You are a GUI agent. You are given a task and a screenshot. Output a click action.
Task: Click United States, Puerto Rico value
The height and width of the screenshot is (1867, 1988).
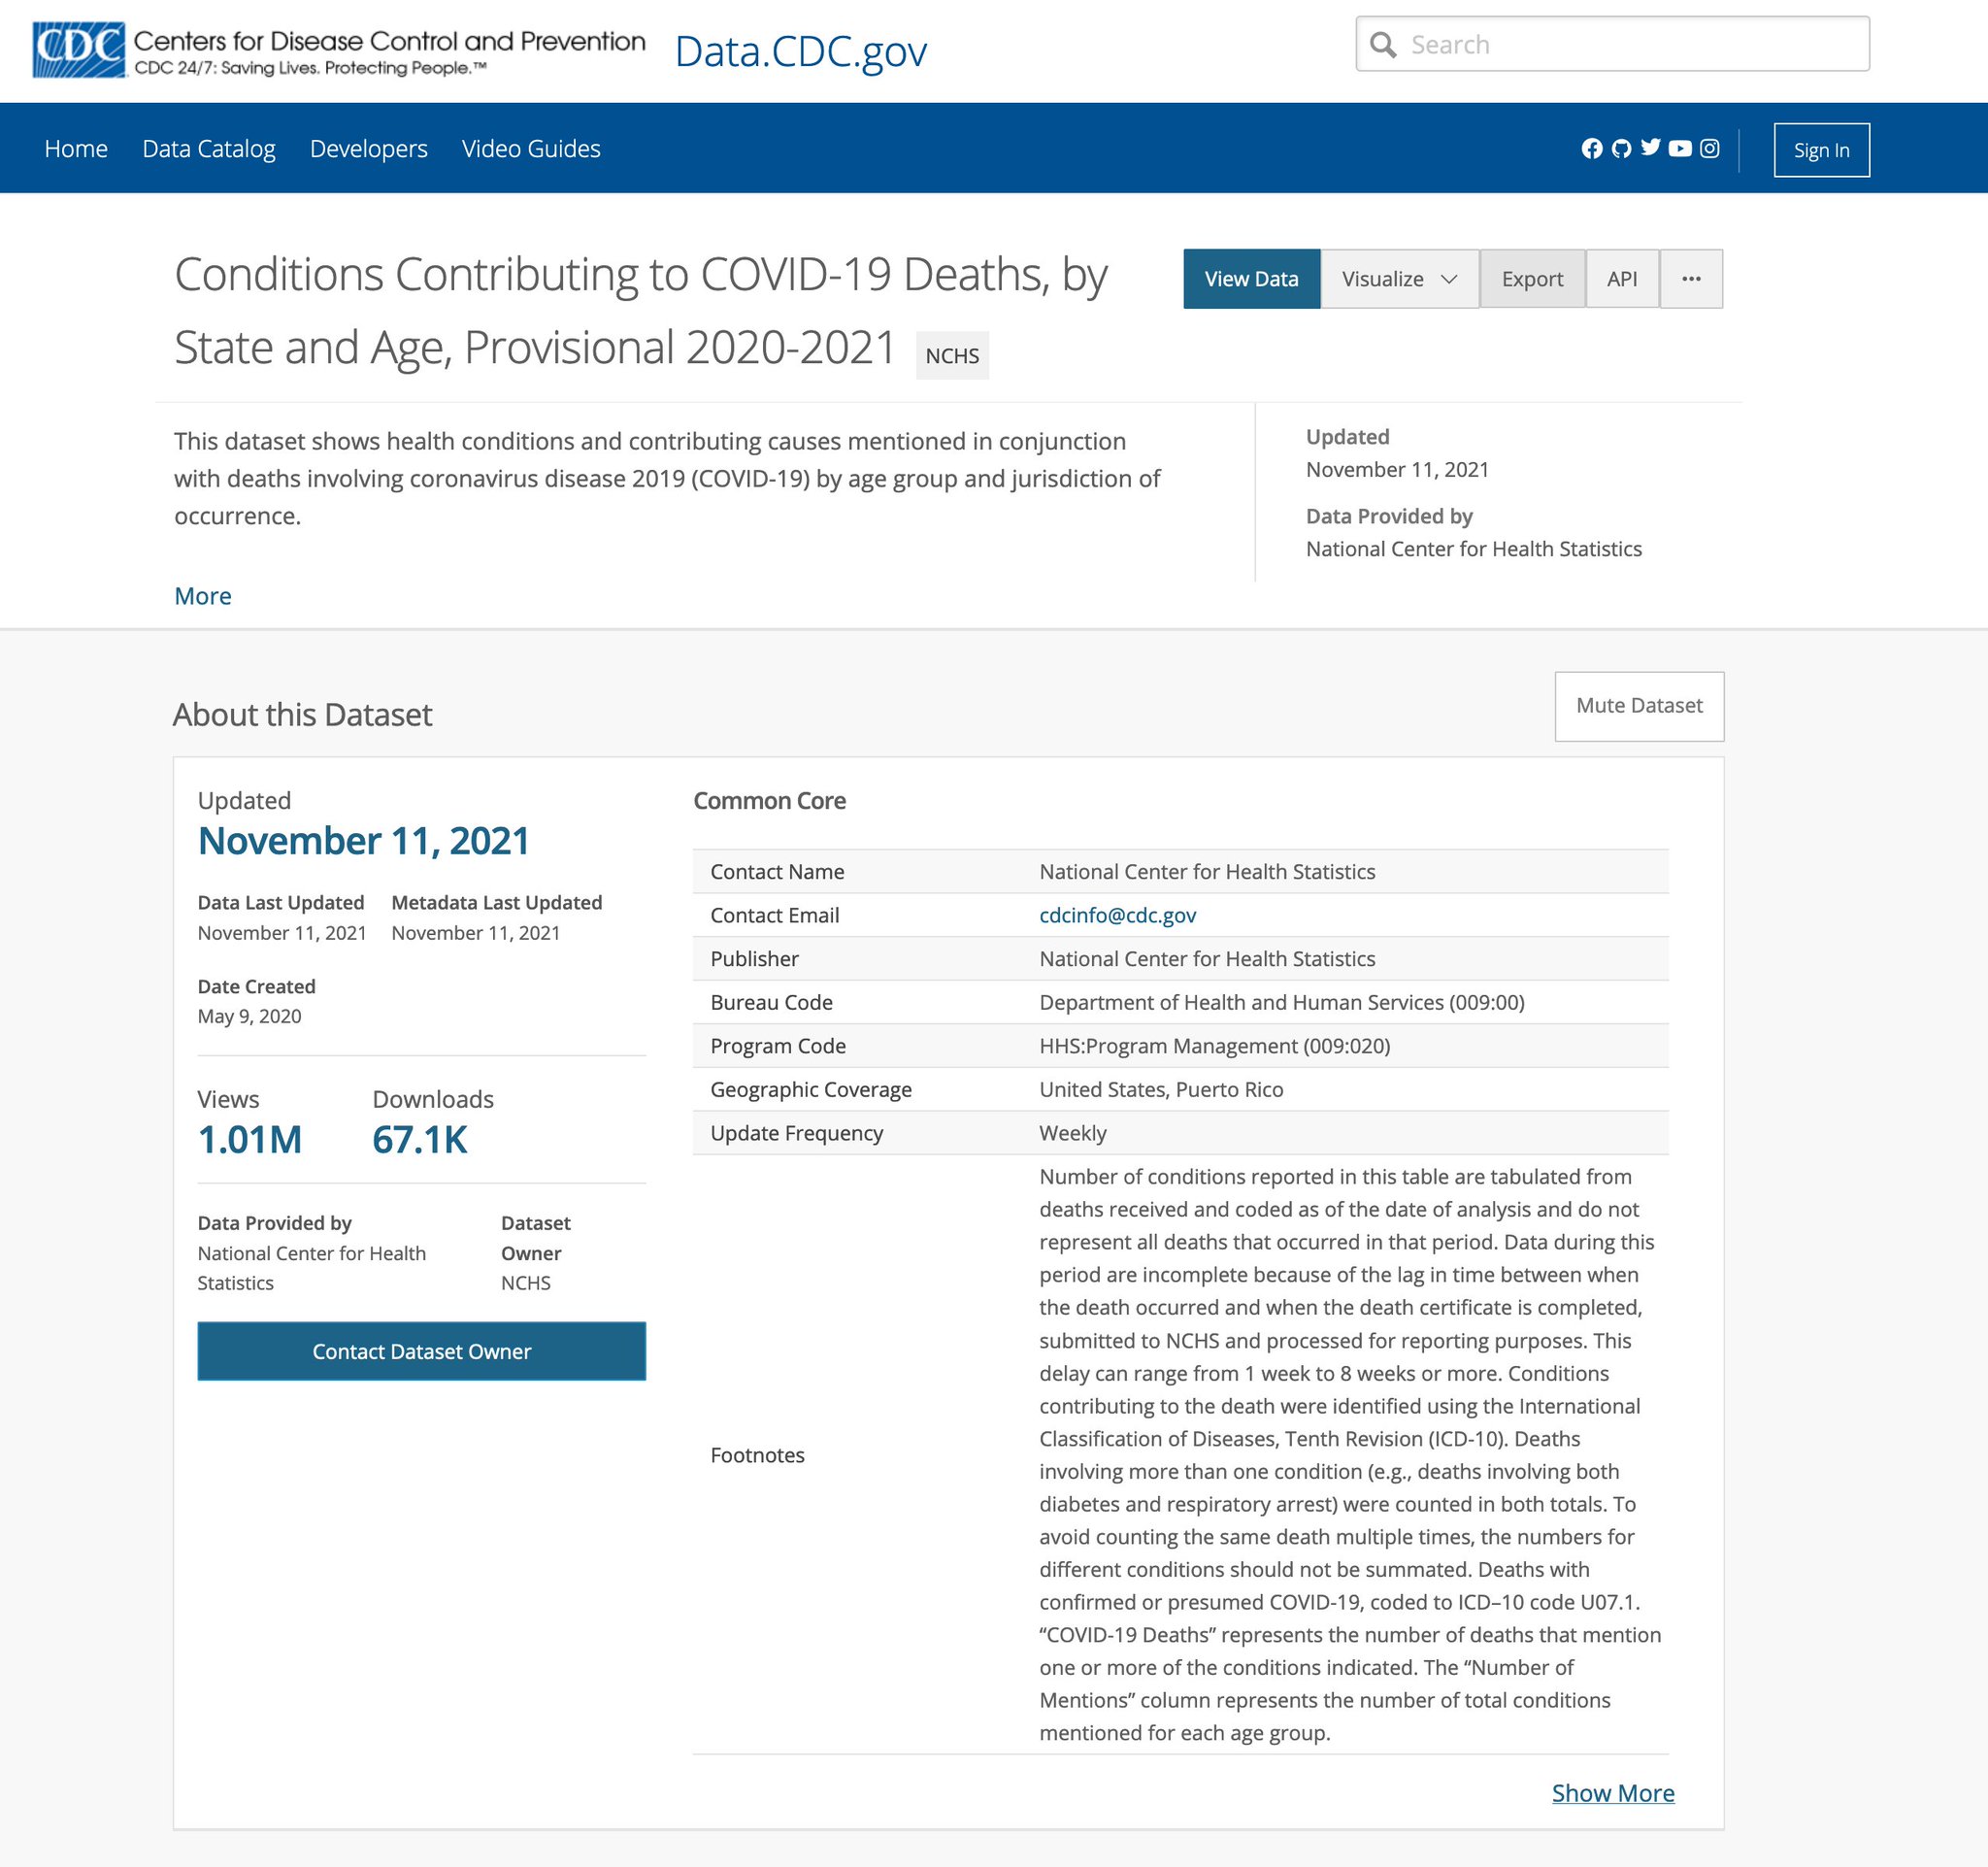pos(1161,1090)
